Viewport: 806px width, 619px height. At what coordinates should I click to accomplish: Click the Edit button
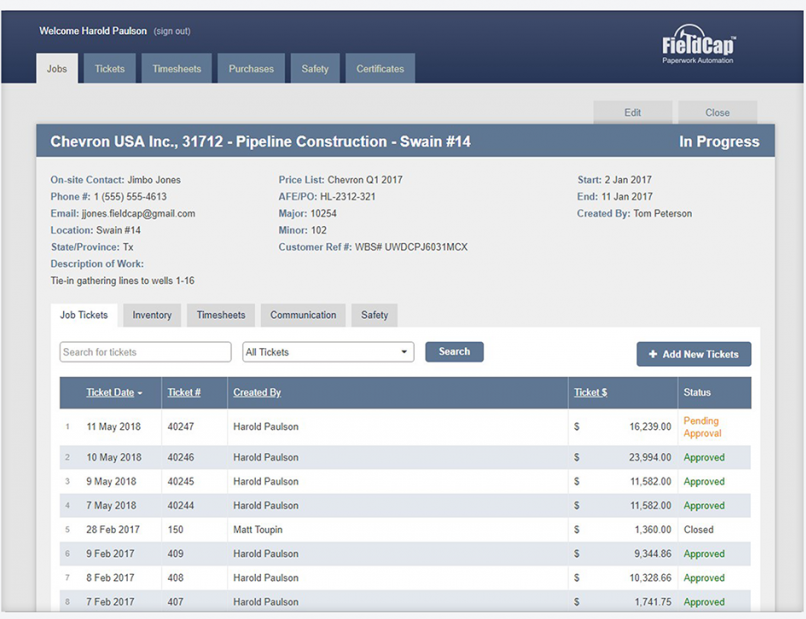tap(632, 112)
